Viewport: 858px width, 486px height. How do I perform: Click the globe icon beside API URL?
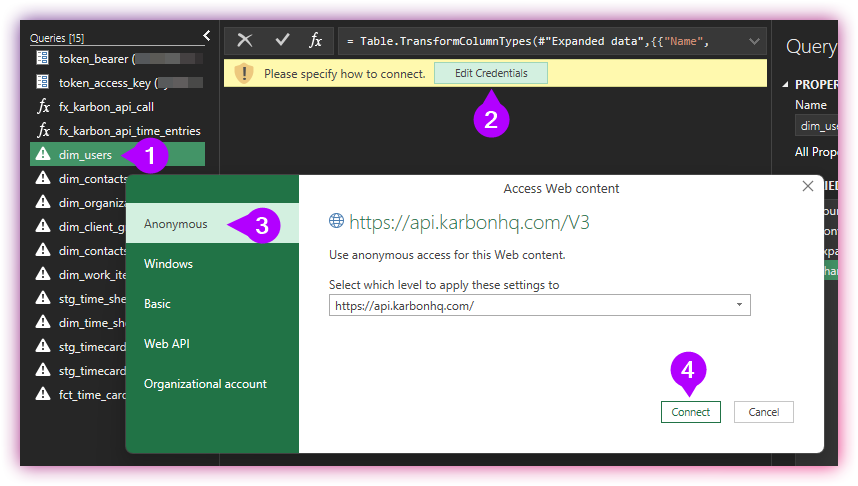click(x=336, y=221)
